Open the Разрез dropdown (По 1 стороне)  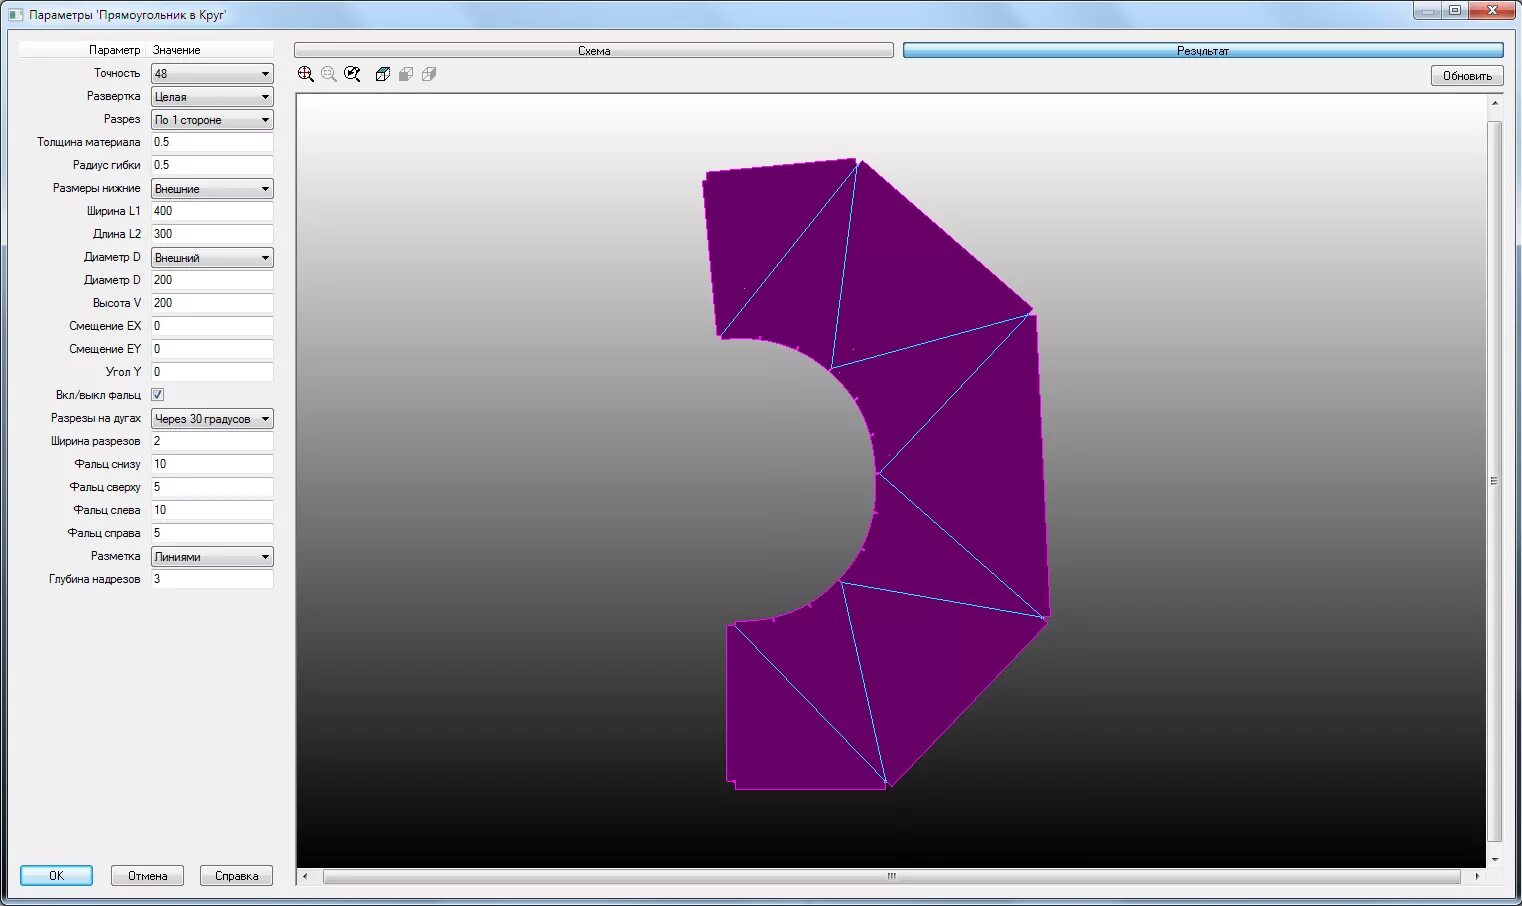point(212,120)
